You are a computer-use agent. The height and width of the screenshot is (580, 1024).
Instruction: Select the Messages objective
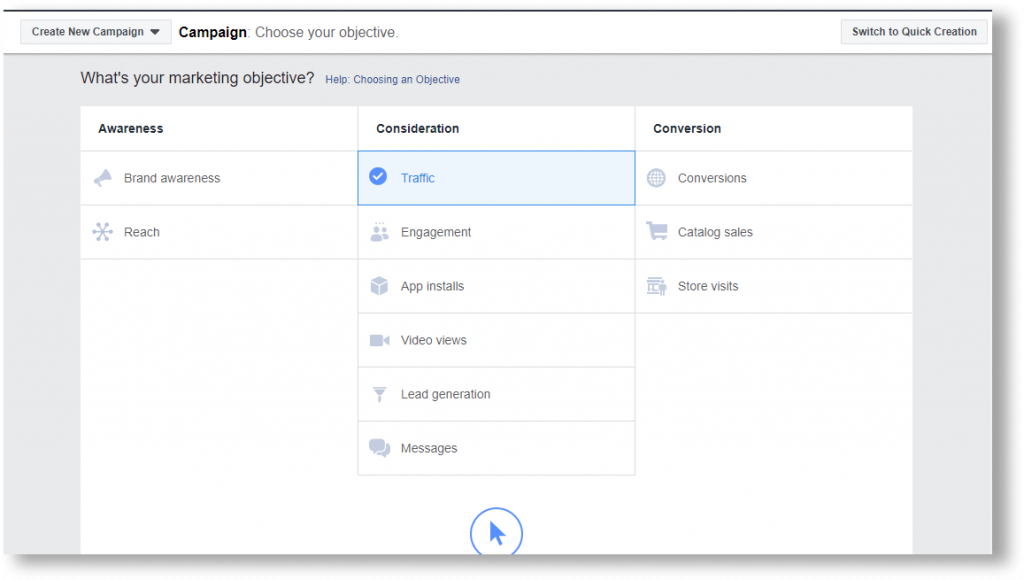pos(496,449)
